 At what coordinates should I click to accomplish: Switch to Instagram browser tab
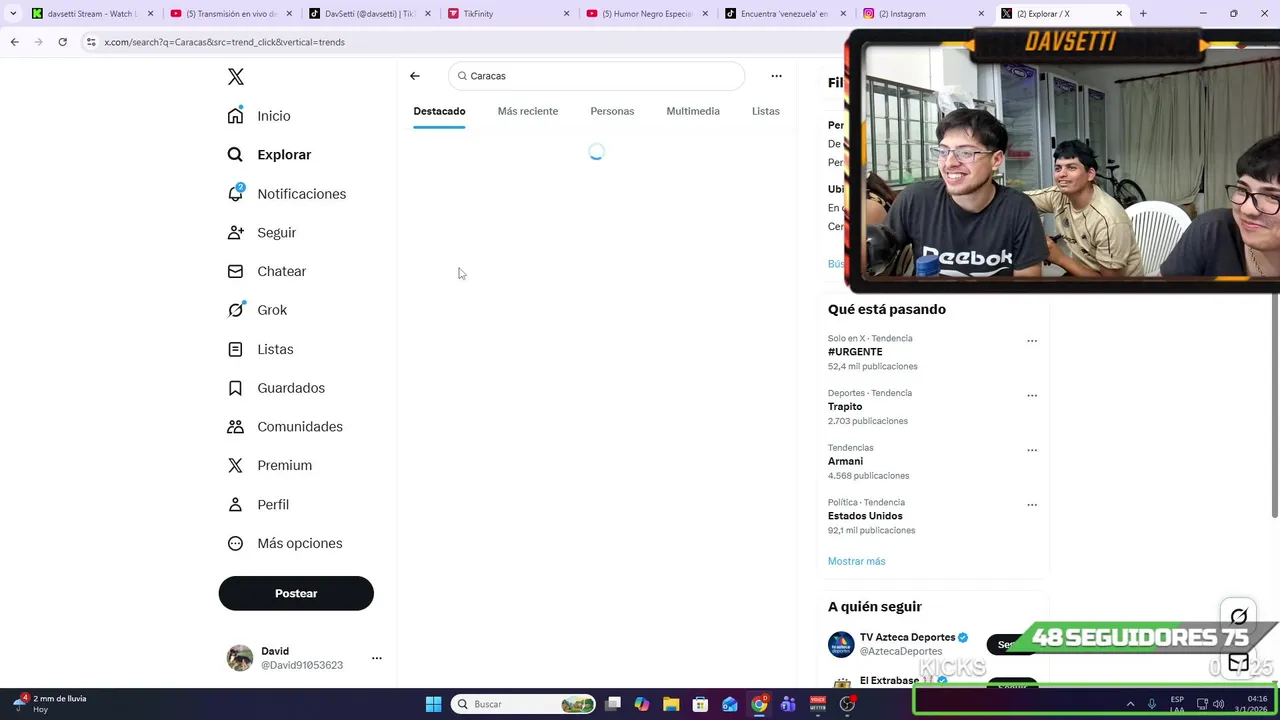[x=922, y=14]
